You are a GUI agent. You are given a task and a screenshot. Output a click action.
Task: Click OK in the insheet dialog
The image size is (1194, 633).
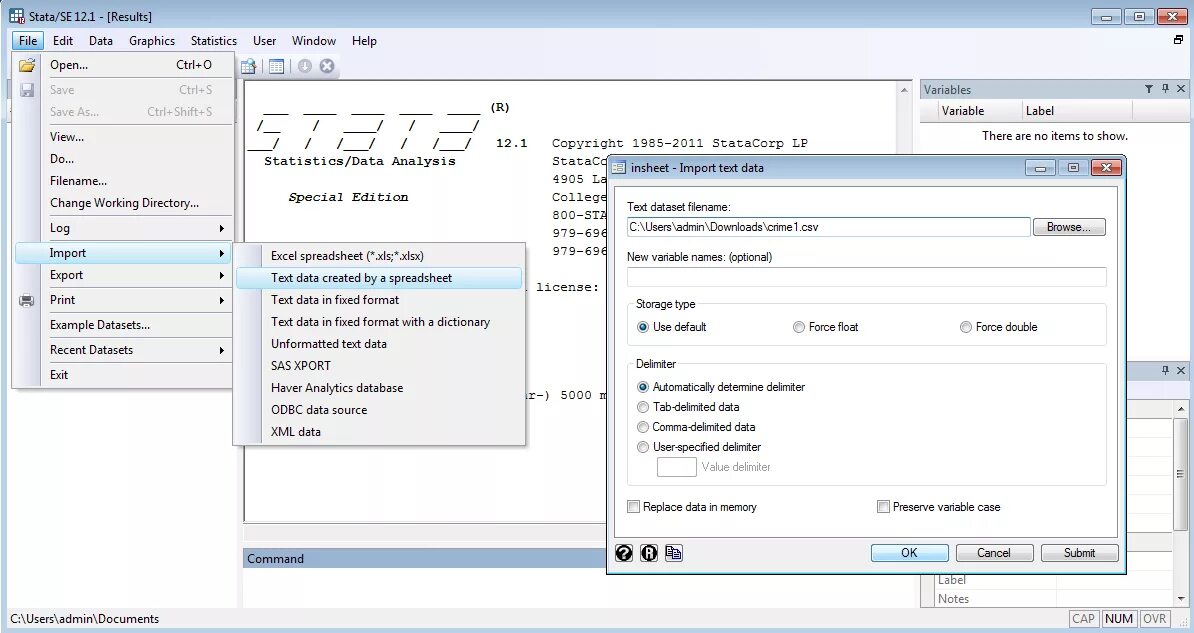coord(909,553)
